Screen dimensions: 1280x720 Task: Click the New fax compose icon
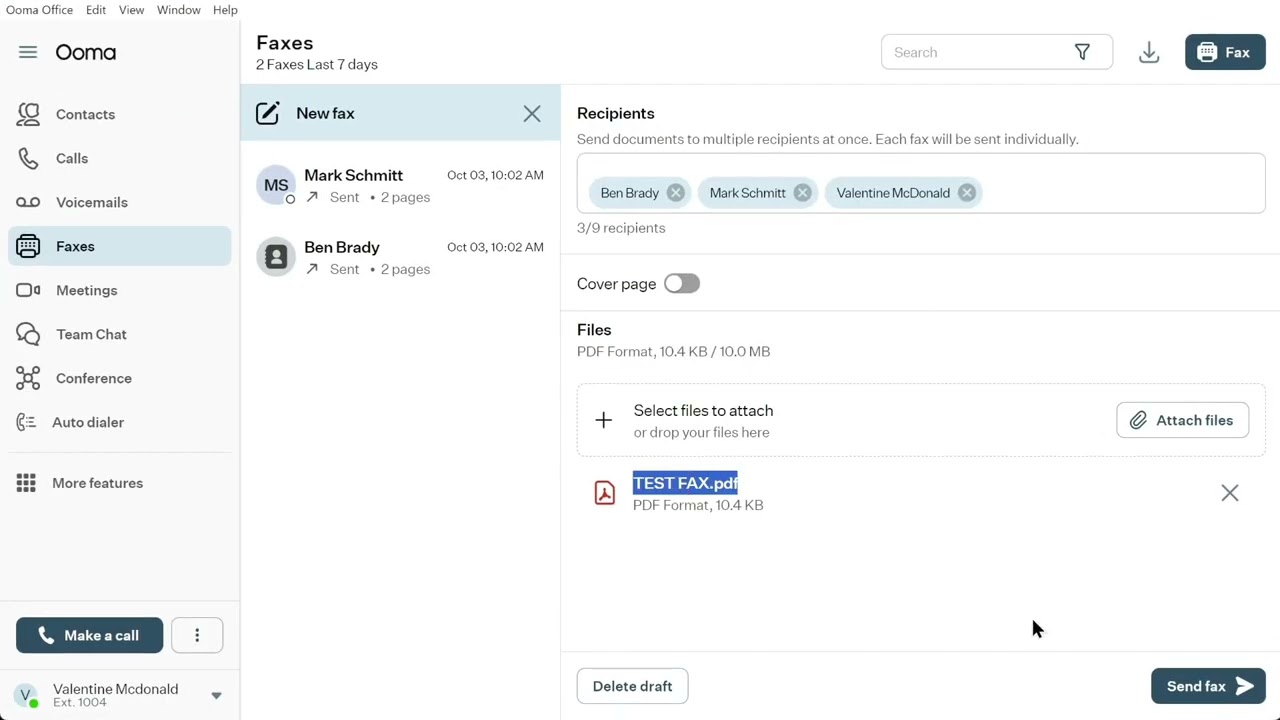[x=267, y=113]
